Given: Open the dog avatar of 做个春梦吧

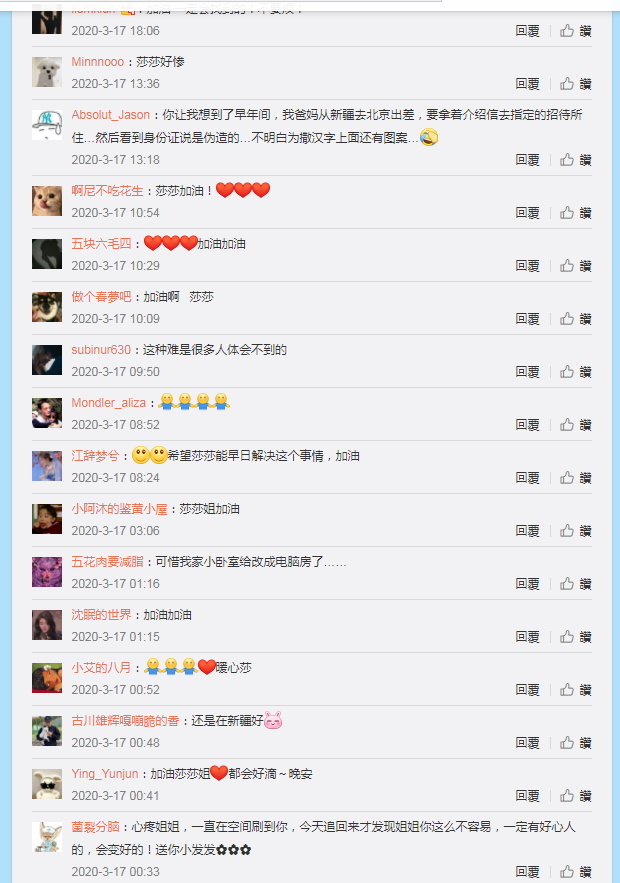Looking at the screenshot, I should tap(47, 307).
